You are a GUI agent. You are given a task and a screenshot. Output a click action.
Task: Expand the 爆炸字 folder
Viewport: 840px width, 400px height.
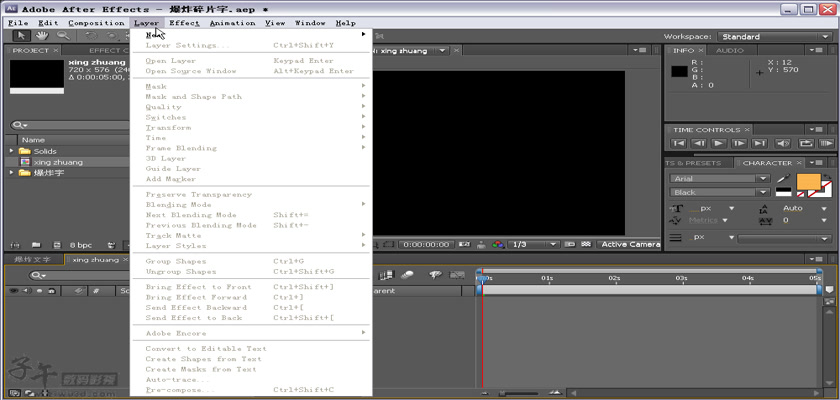(11, 172)
